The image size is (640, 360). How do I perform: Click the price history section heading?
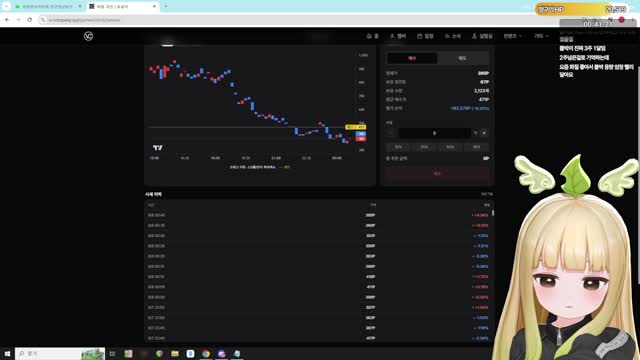(153, 194)
